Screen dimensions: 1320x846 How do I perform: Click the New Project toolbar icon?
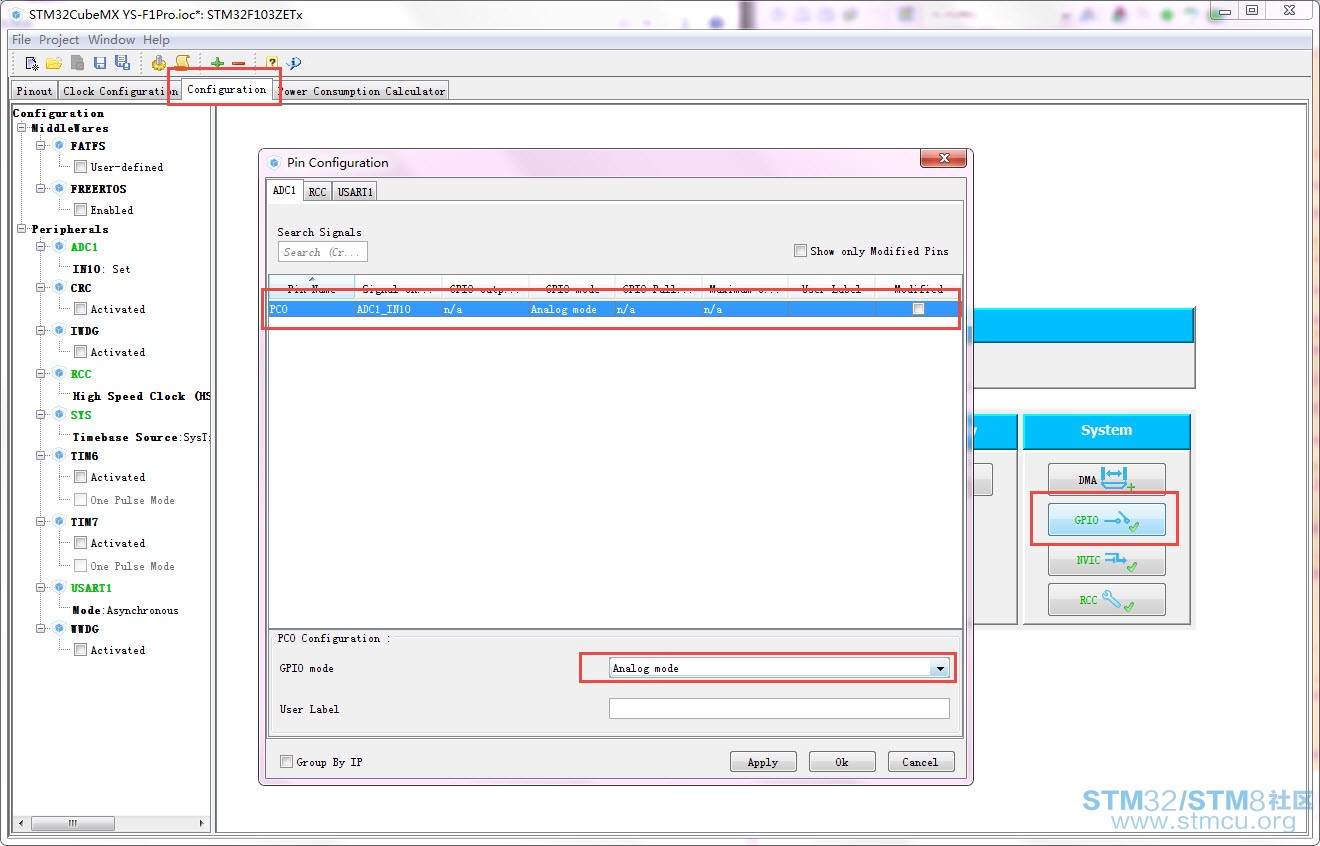(31, 63)
